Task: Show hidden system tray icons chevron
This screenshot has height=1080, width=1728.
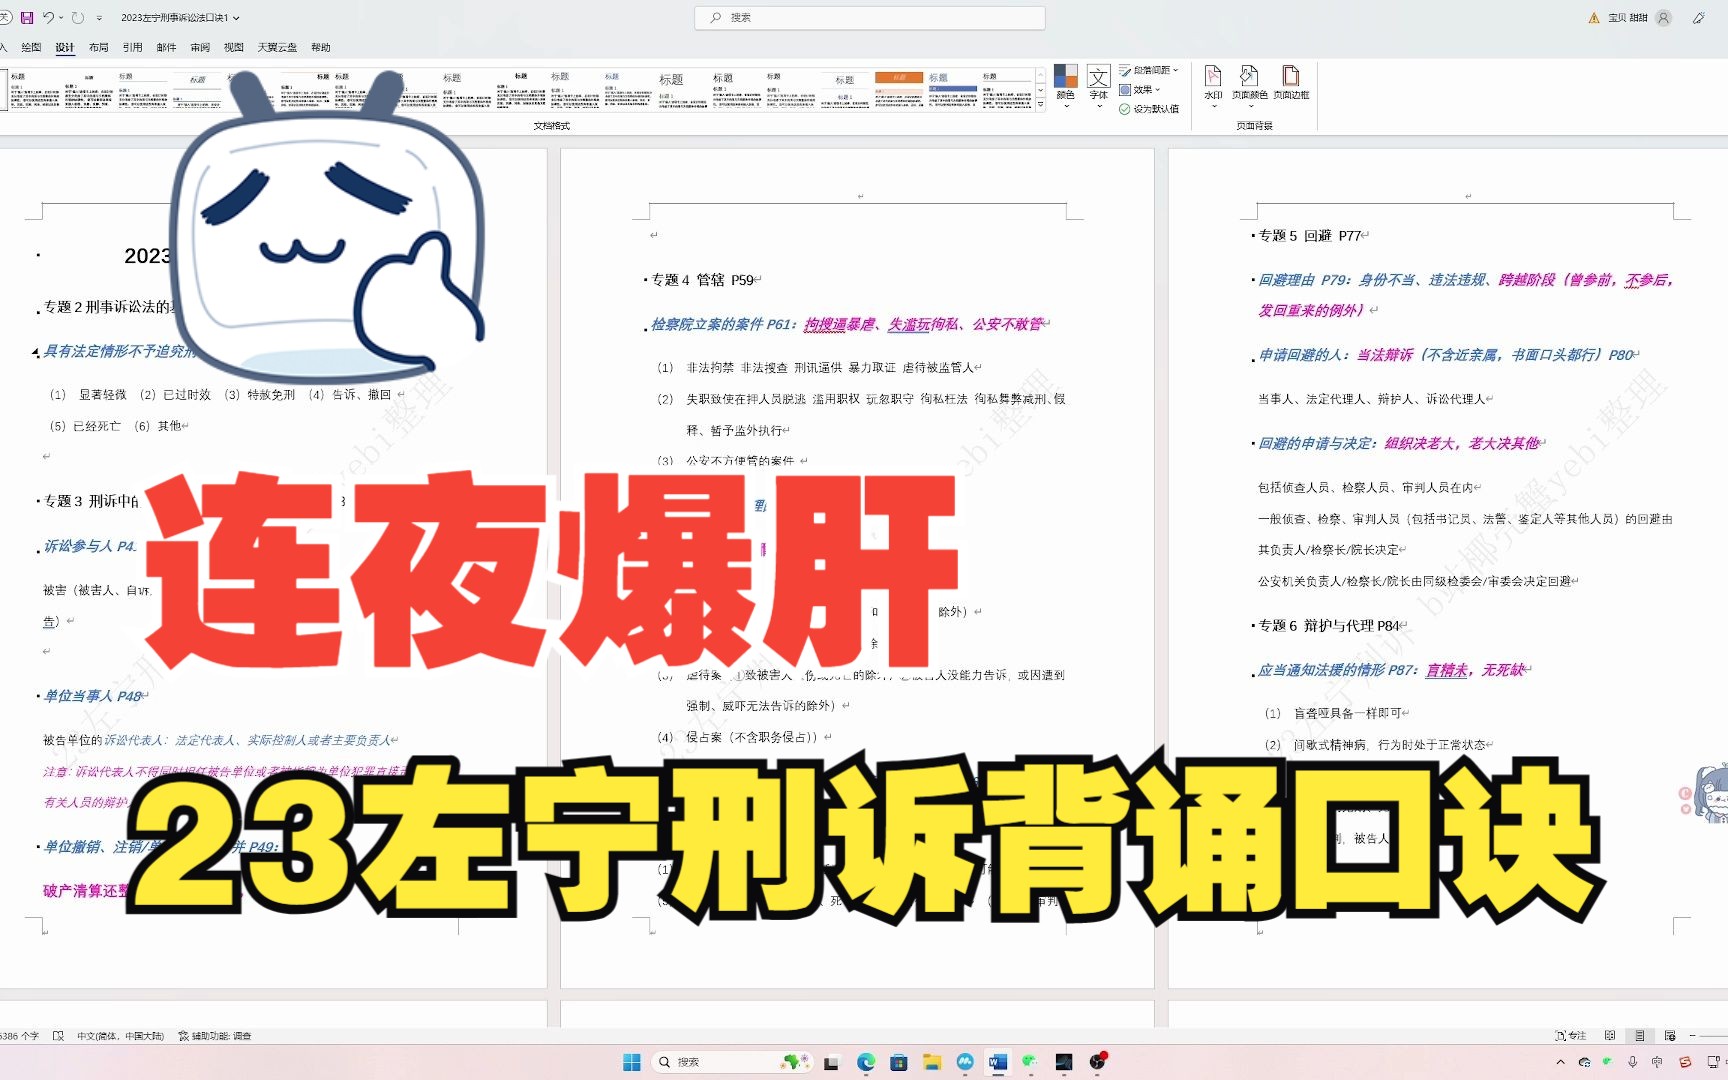Action: click(x=1560, y=1062)
